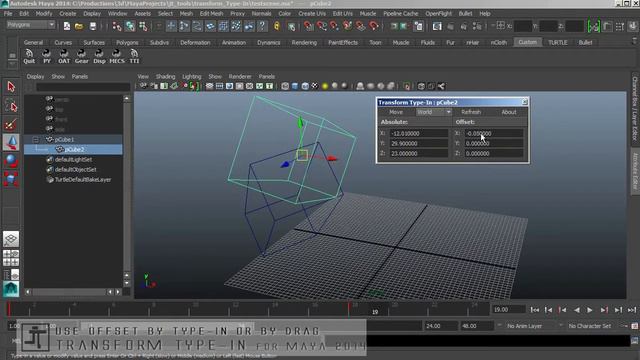
Task: Click the outliner horizontal scrollbar
Action: [x=70, y=292]
